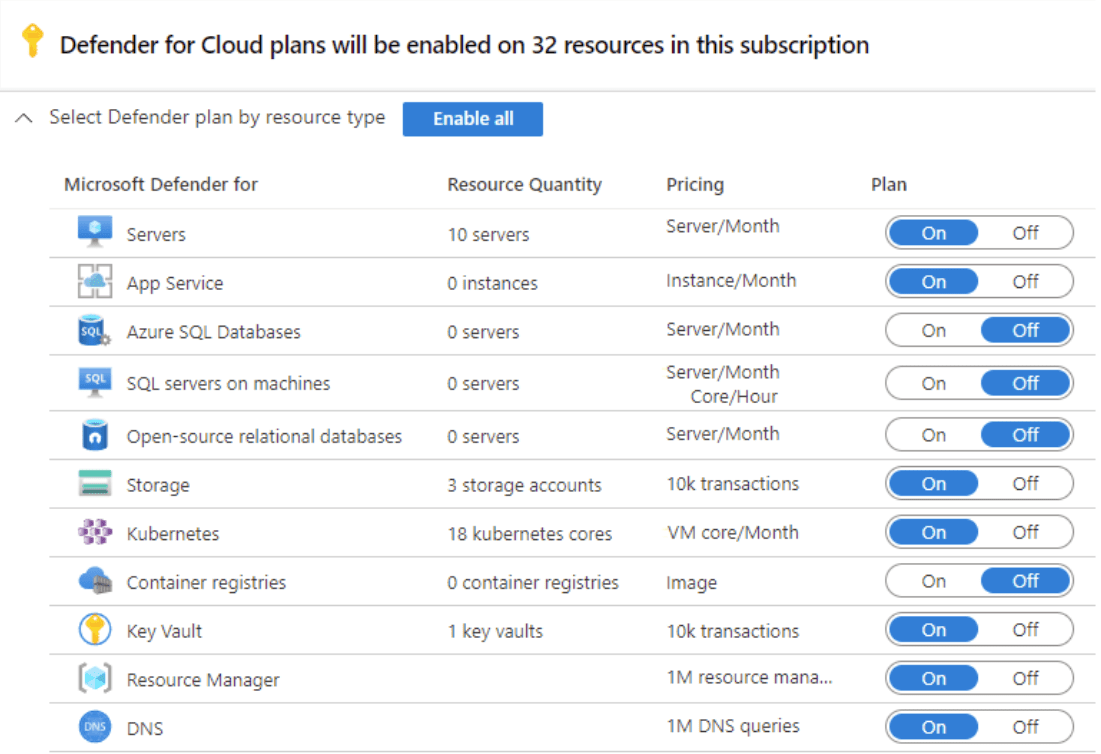Click the Resource Manager cube icon
1101x754 pixels.
[95, 678]
